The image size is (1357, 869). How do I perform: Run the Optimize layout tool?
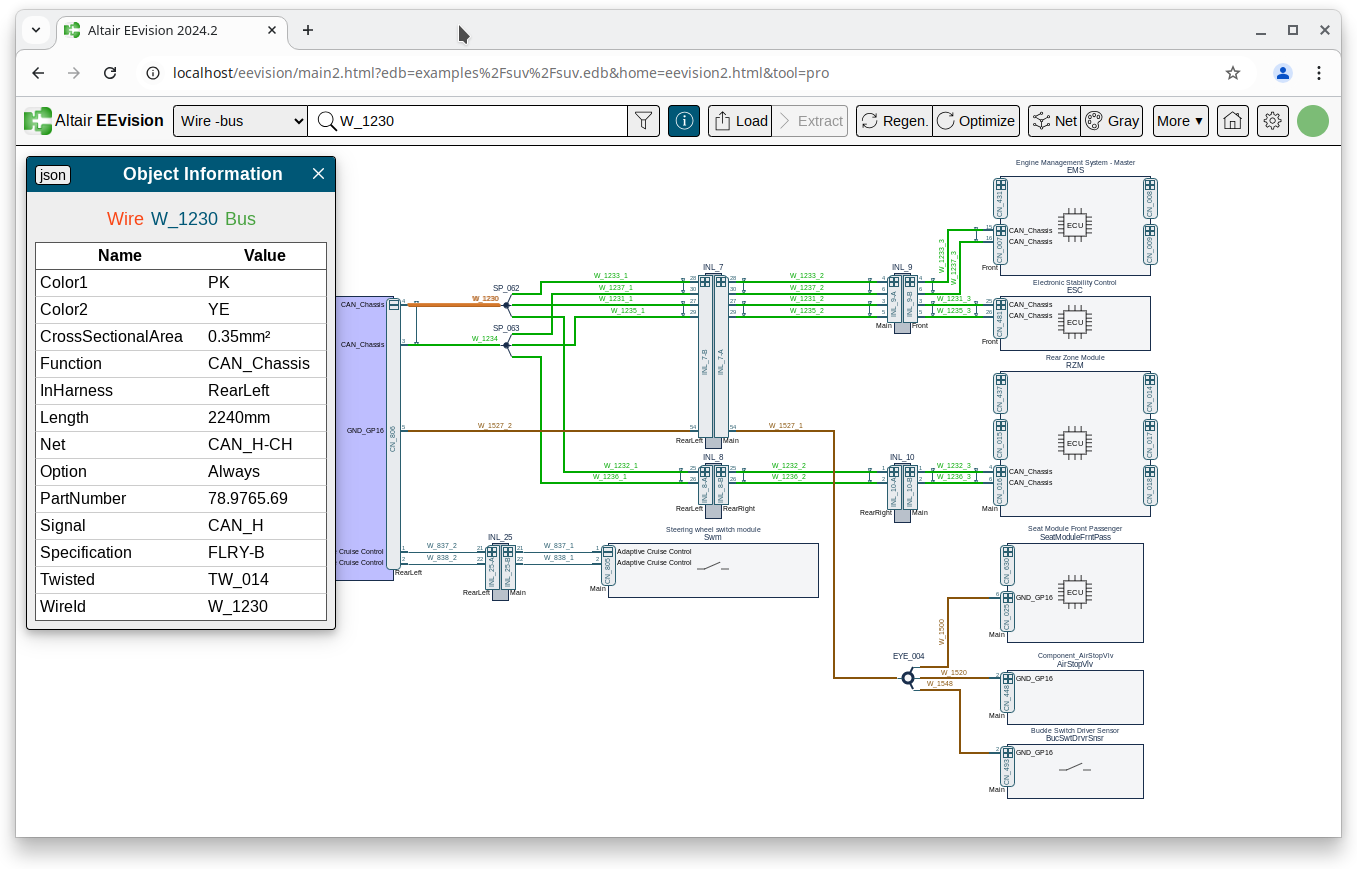click(x=976, y=121)
